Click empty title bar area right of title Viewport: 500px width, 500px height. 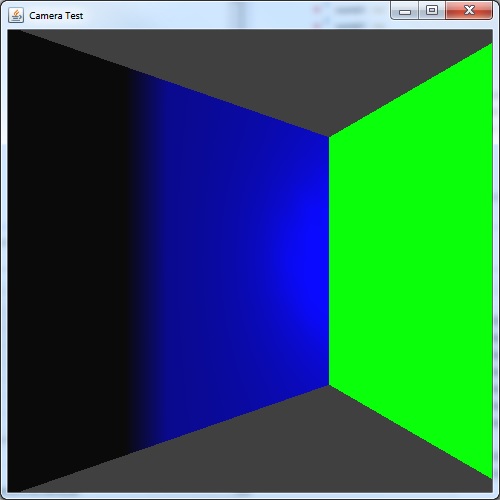pos(233,15)
